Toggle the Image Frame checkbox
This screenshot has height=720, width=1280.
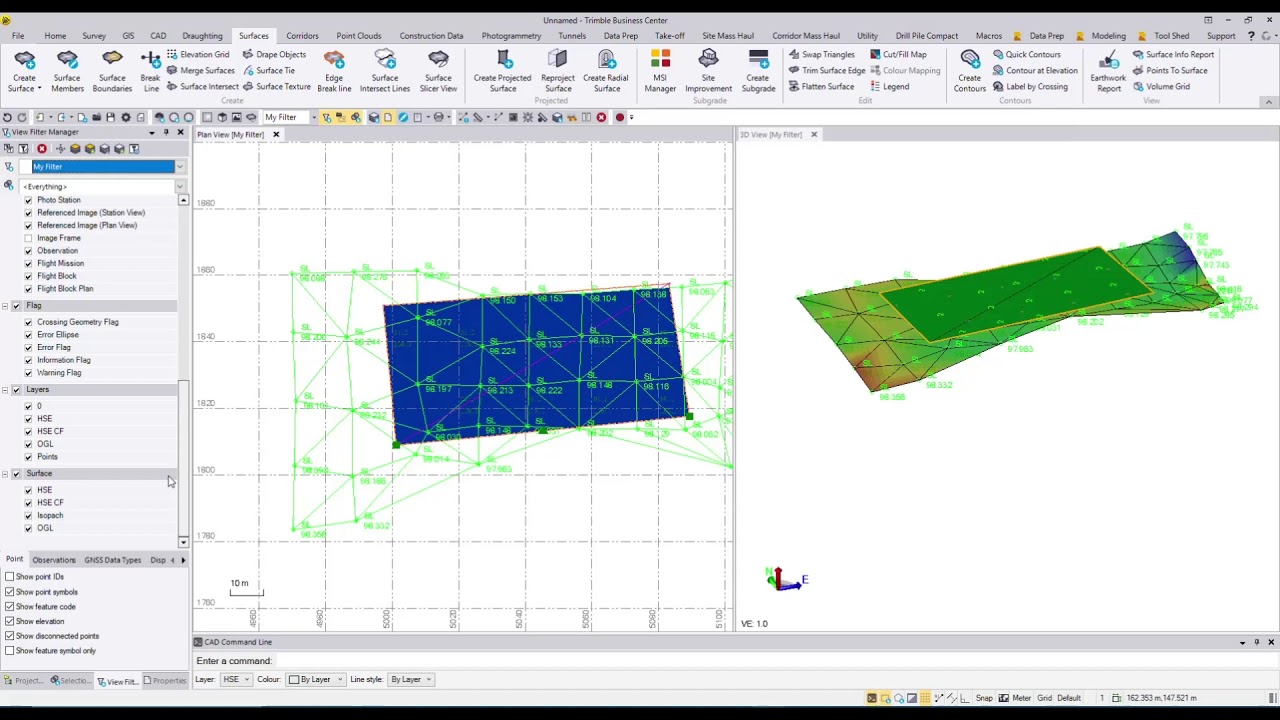28,238
